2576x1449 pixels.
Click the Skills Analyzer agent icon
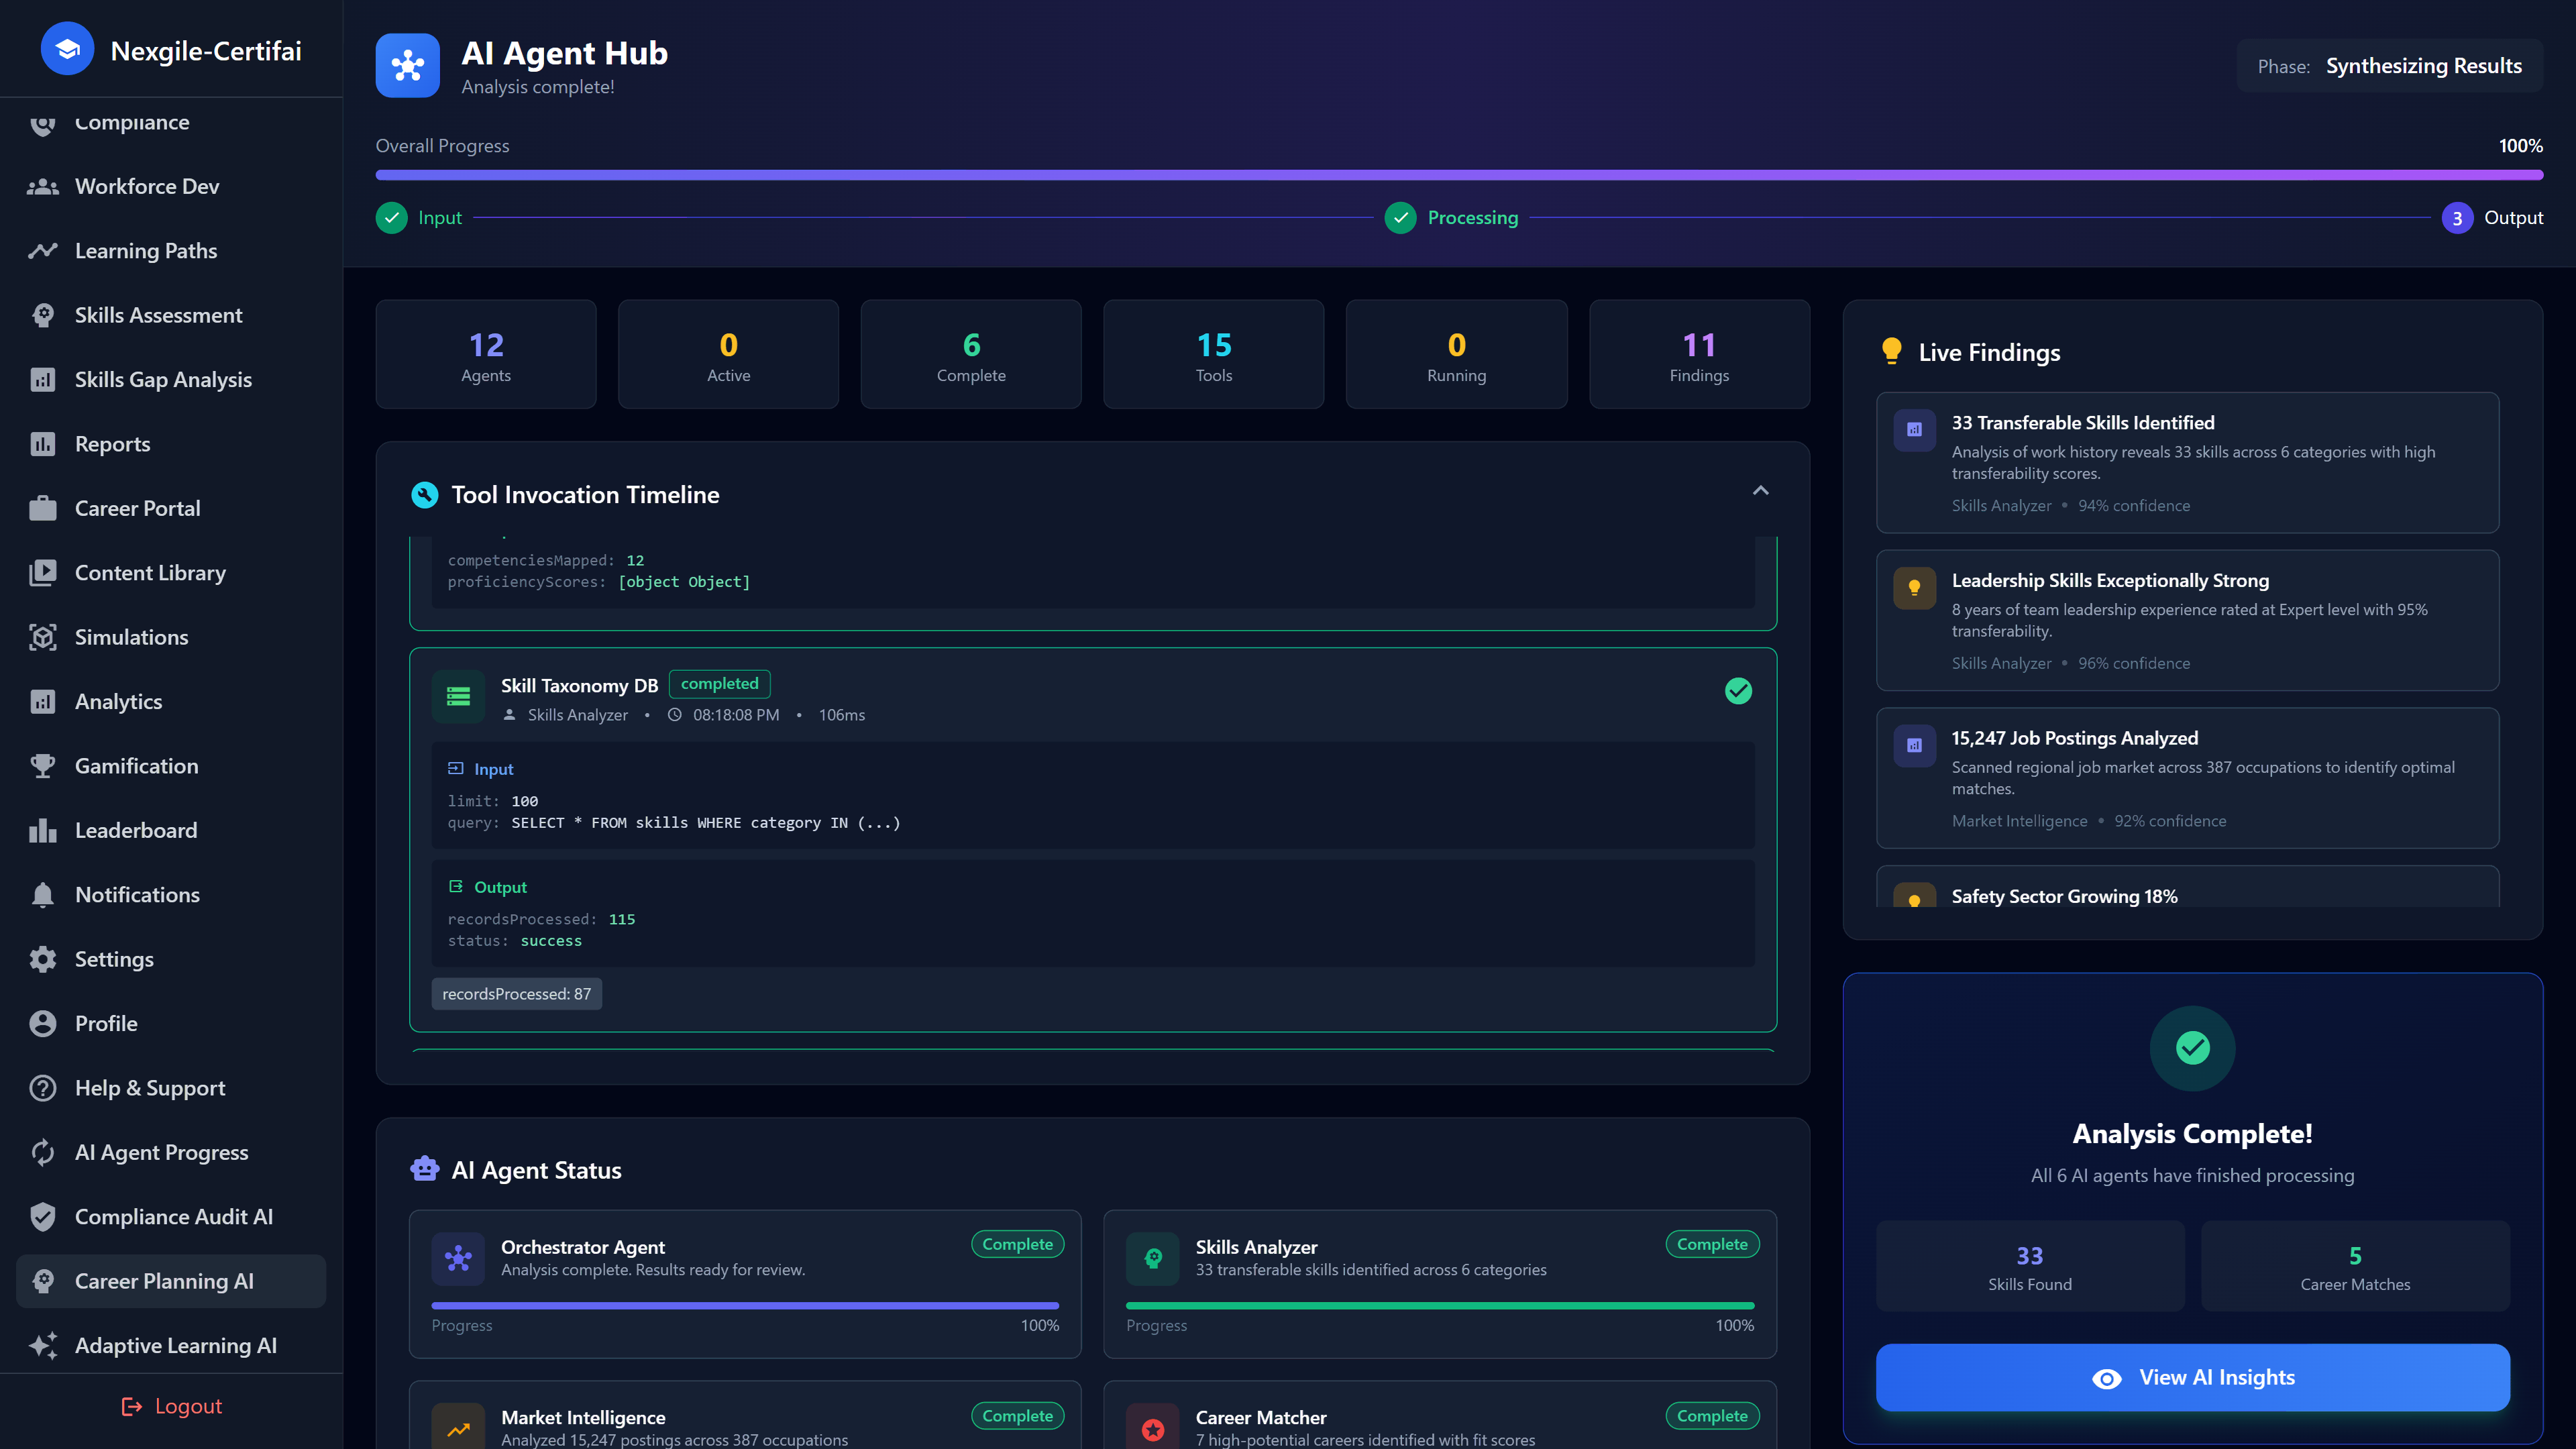(x=1152, y=1259)
